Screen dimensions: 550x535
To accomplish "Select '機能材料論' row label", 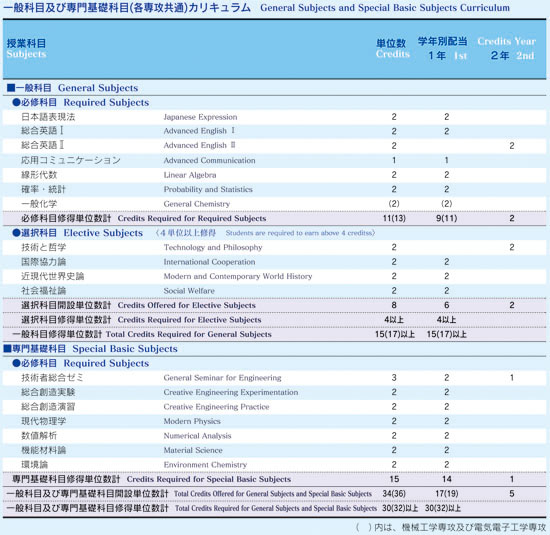I will point(43,450).
